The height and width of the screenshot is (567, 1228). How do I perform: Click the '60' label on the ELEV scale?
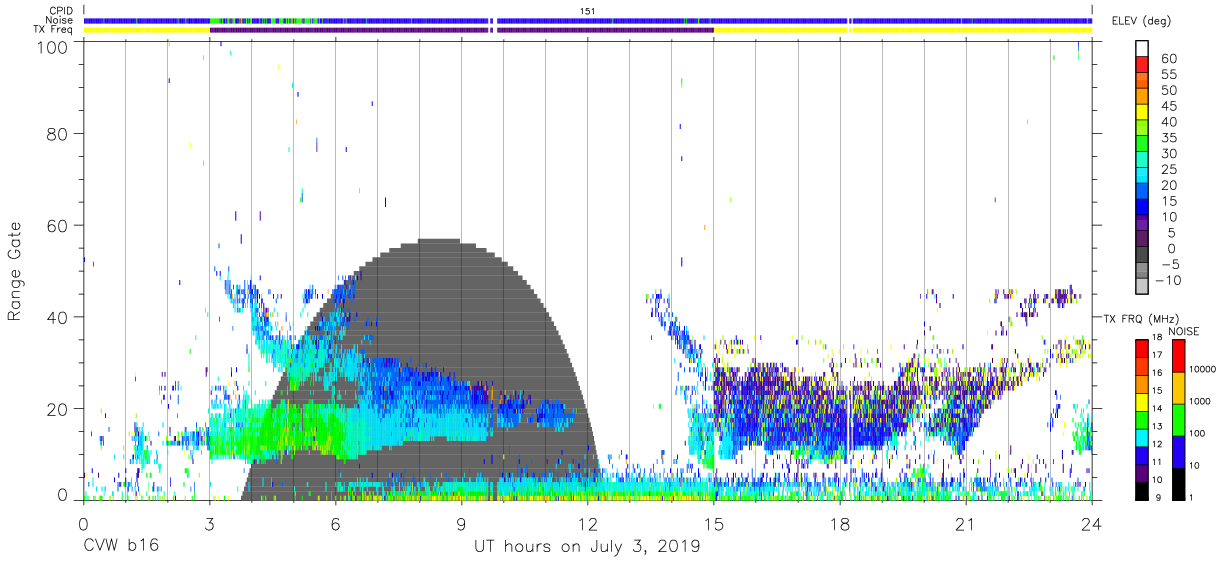tap(1169, 58)
